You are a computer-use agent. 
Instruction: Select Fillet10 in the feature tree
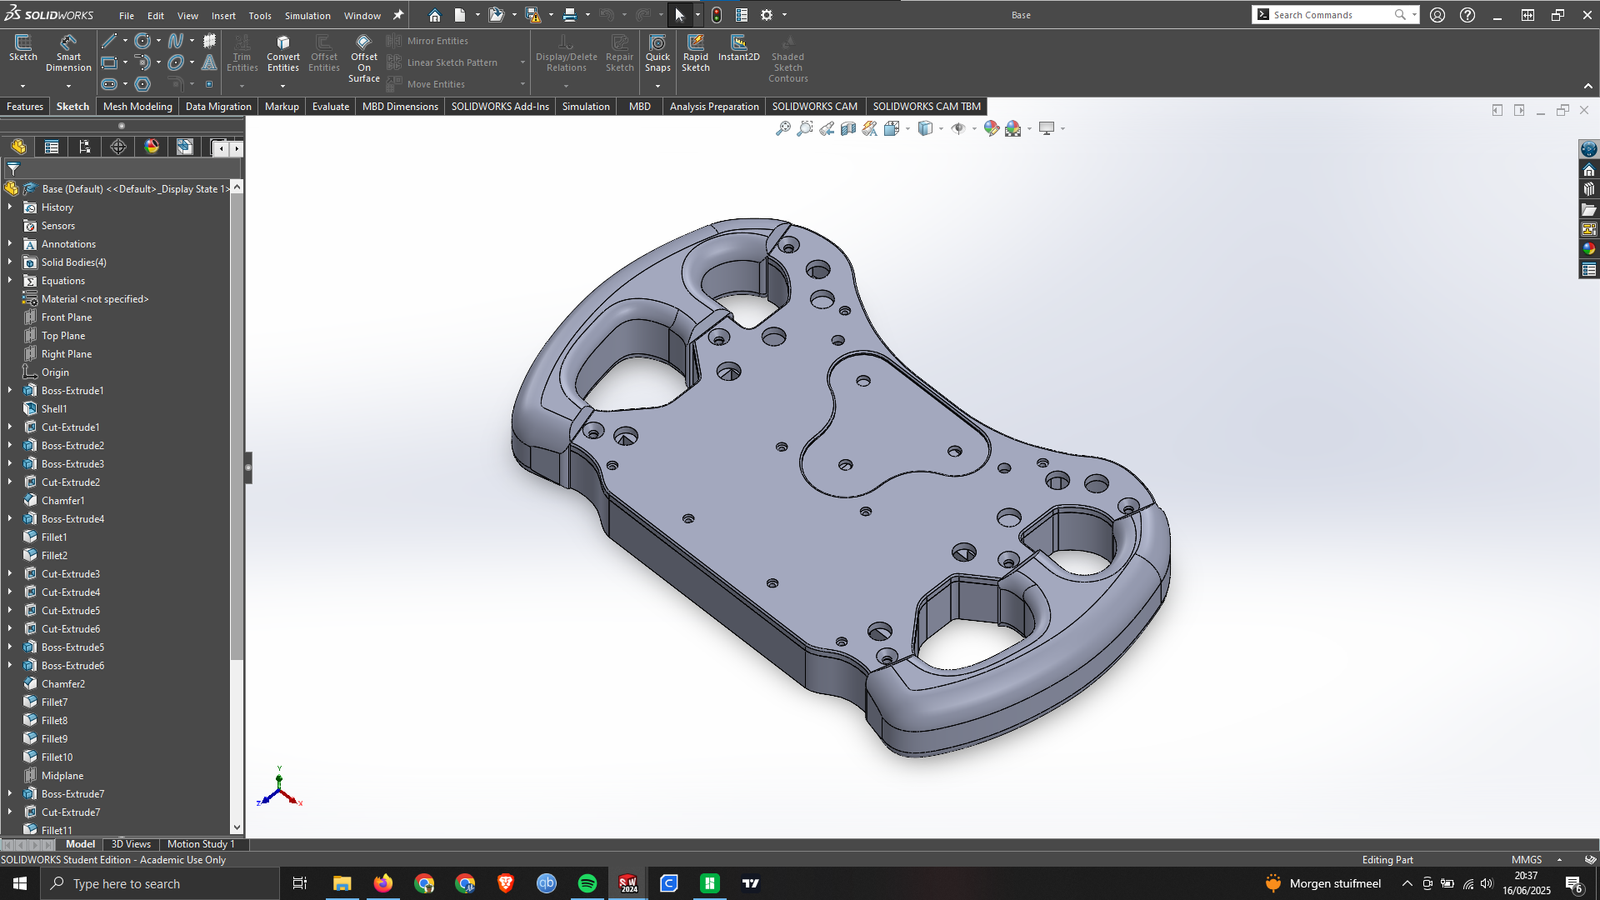tap(57, 757)
